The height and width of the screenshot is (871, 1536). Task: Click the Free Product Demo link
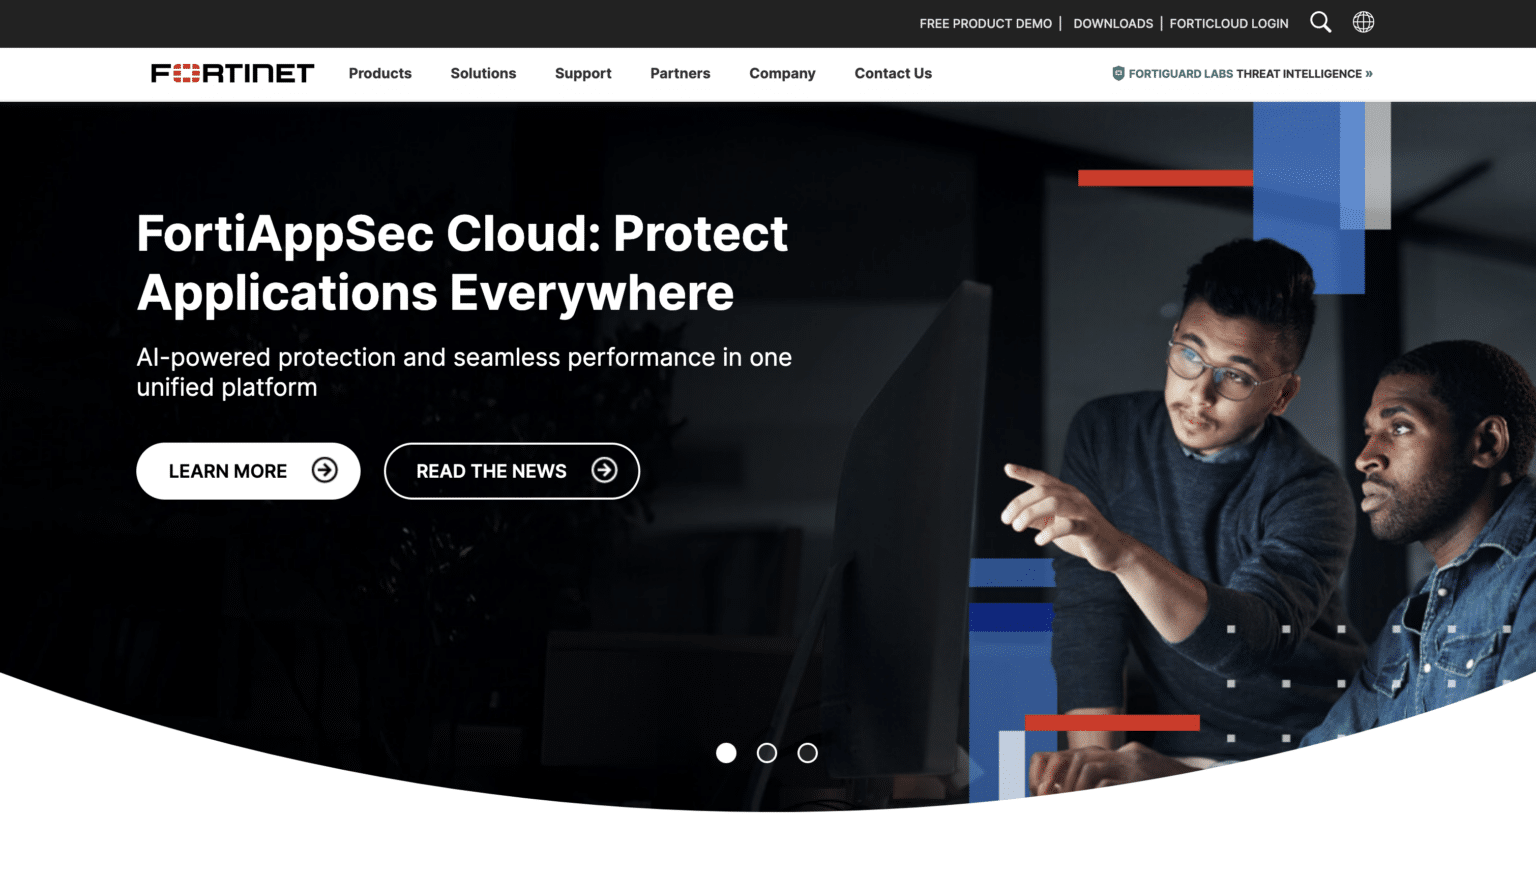pos(986,23)
